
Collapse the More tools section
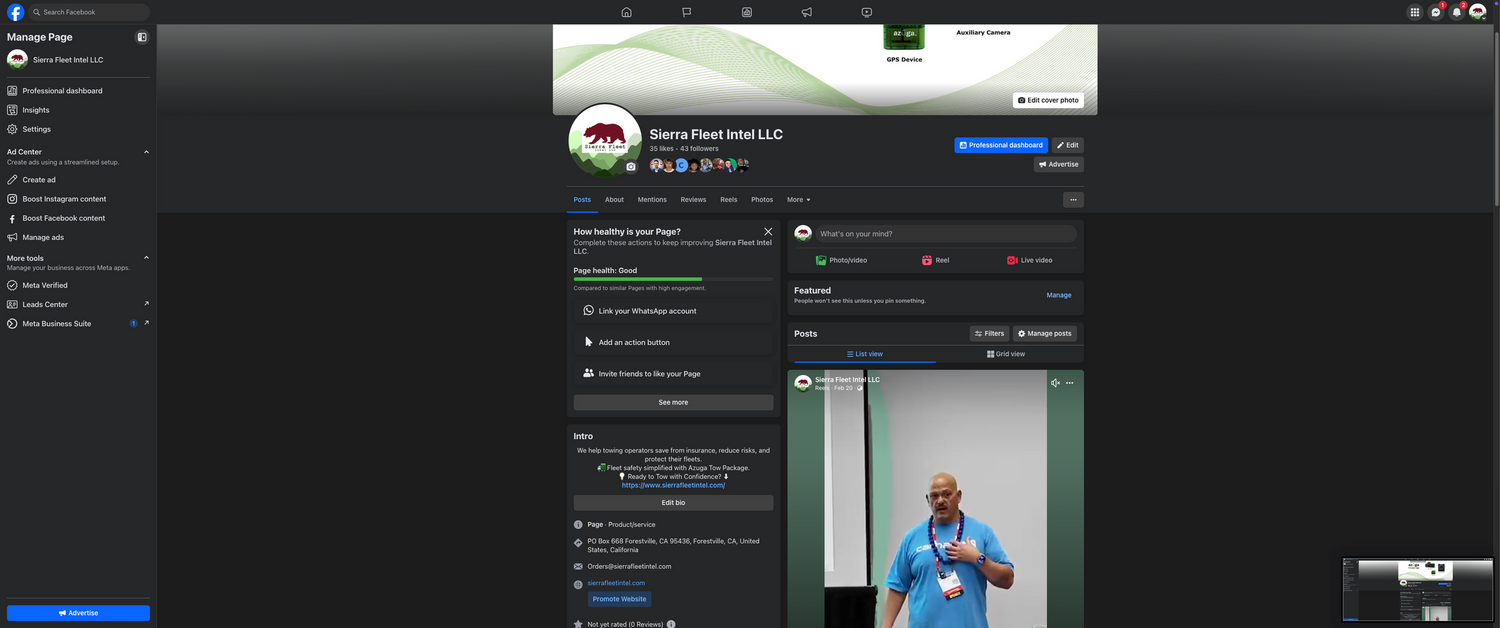click(x=146, y=258)
